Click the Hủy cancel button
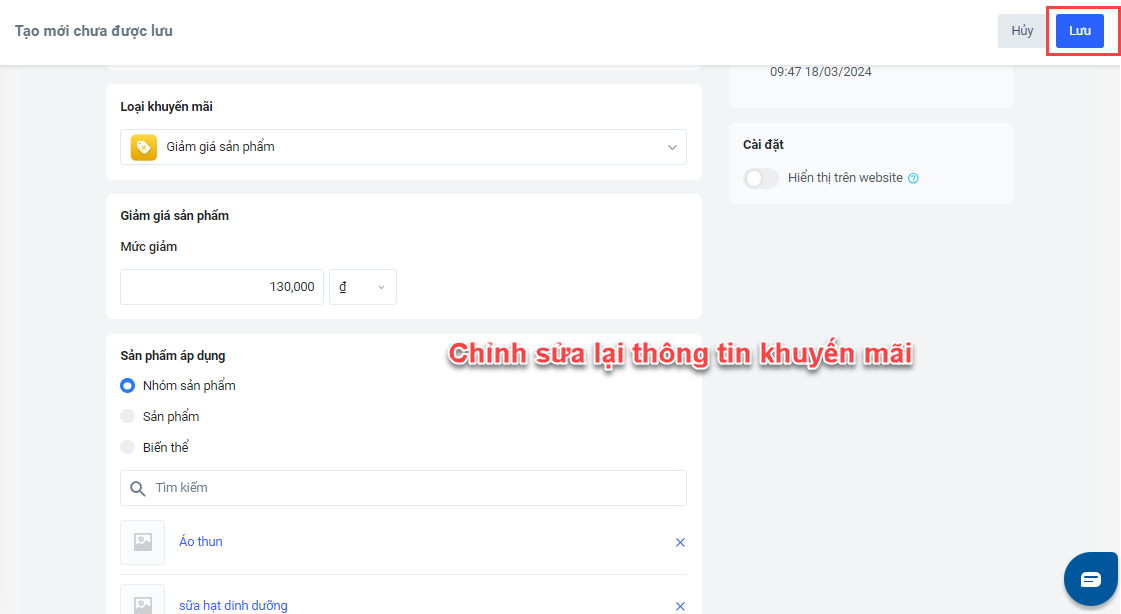This screenshot has height=614, width=1121. (1022, 31)
